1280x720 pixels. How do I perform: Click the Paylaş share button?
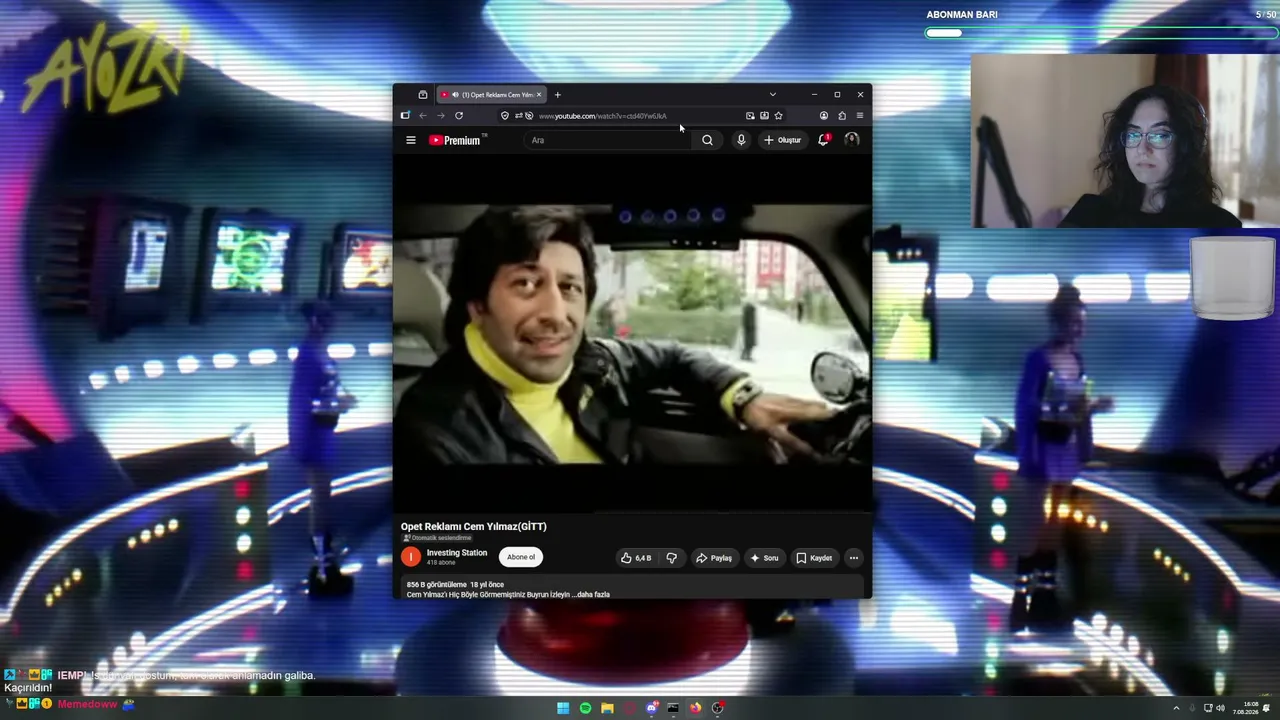(x=714, y=558)
